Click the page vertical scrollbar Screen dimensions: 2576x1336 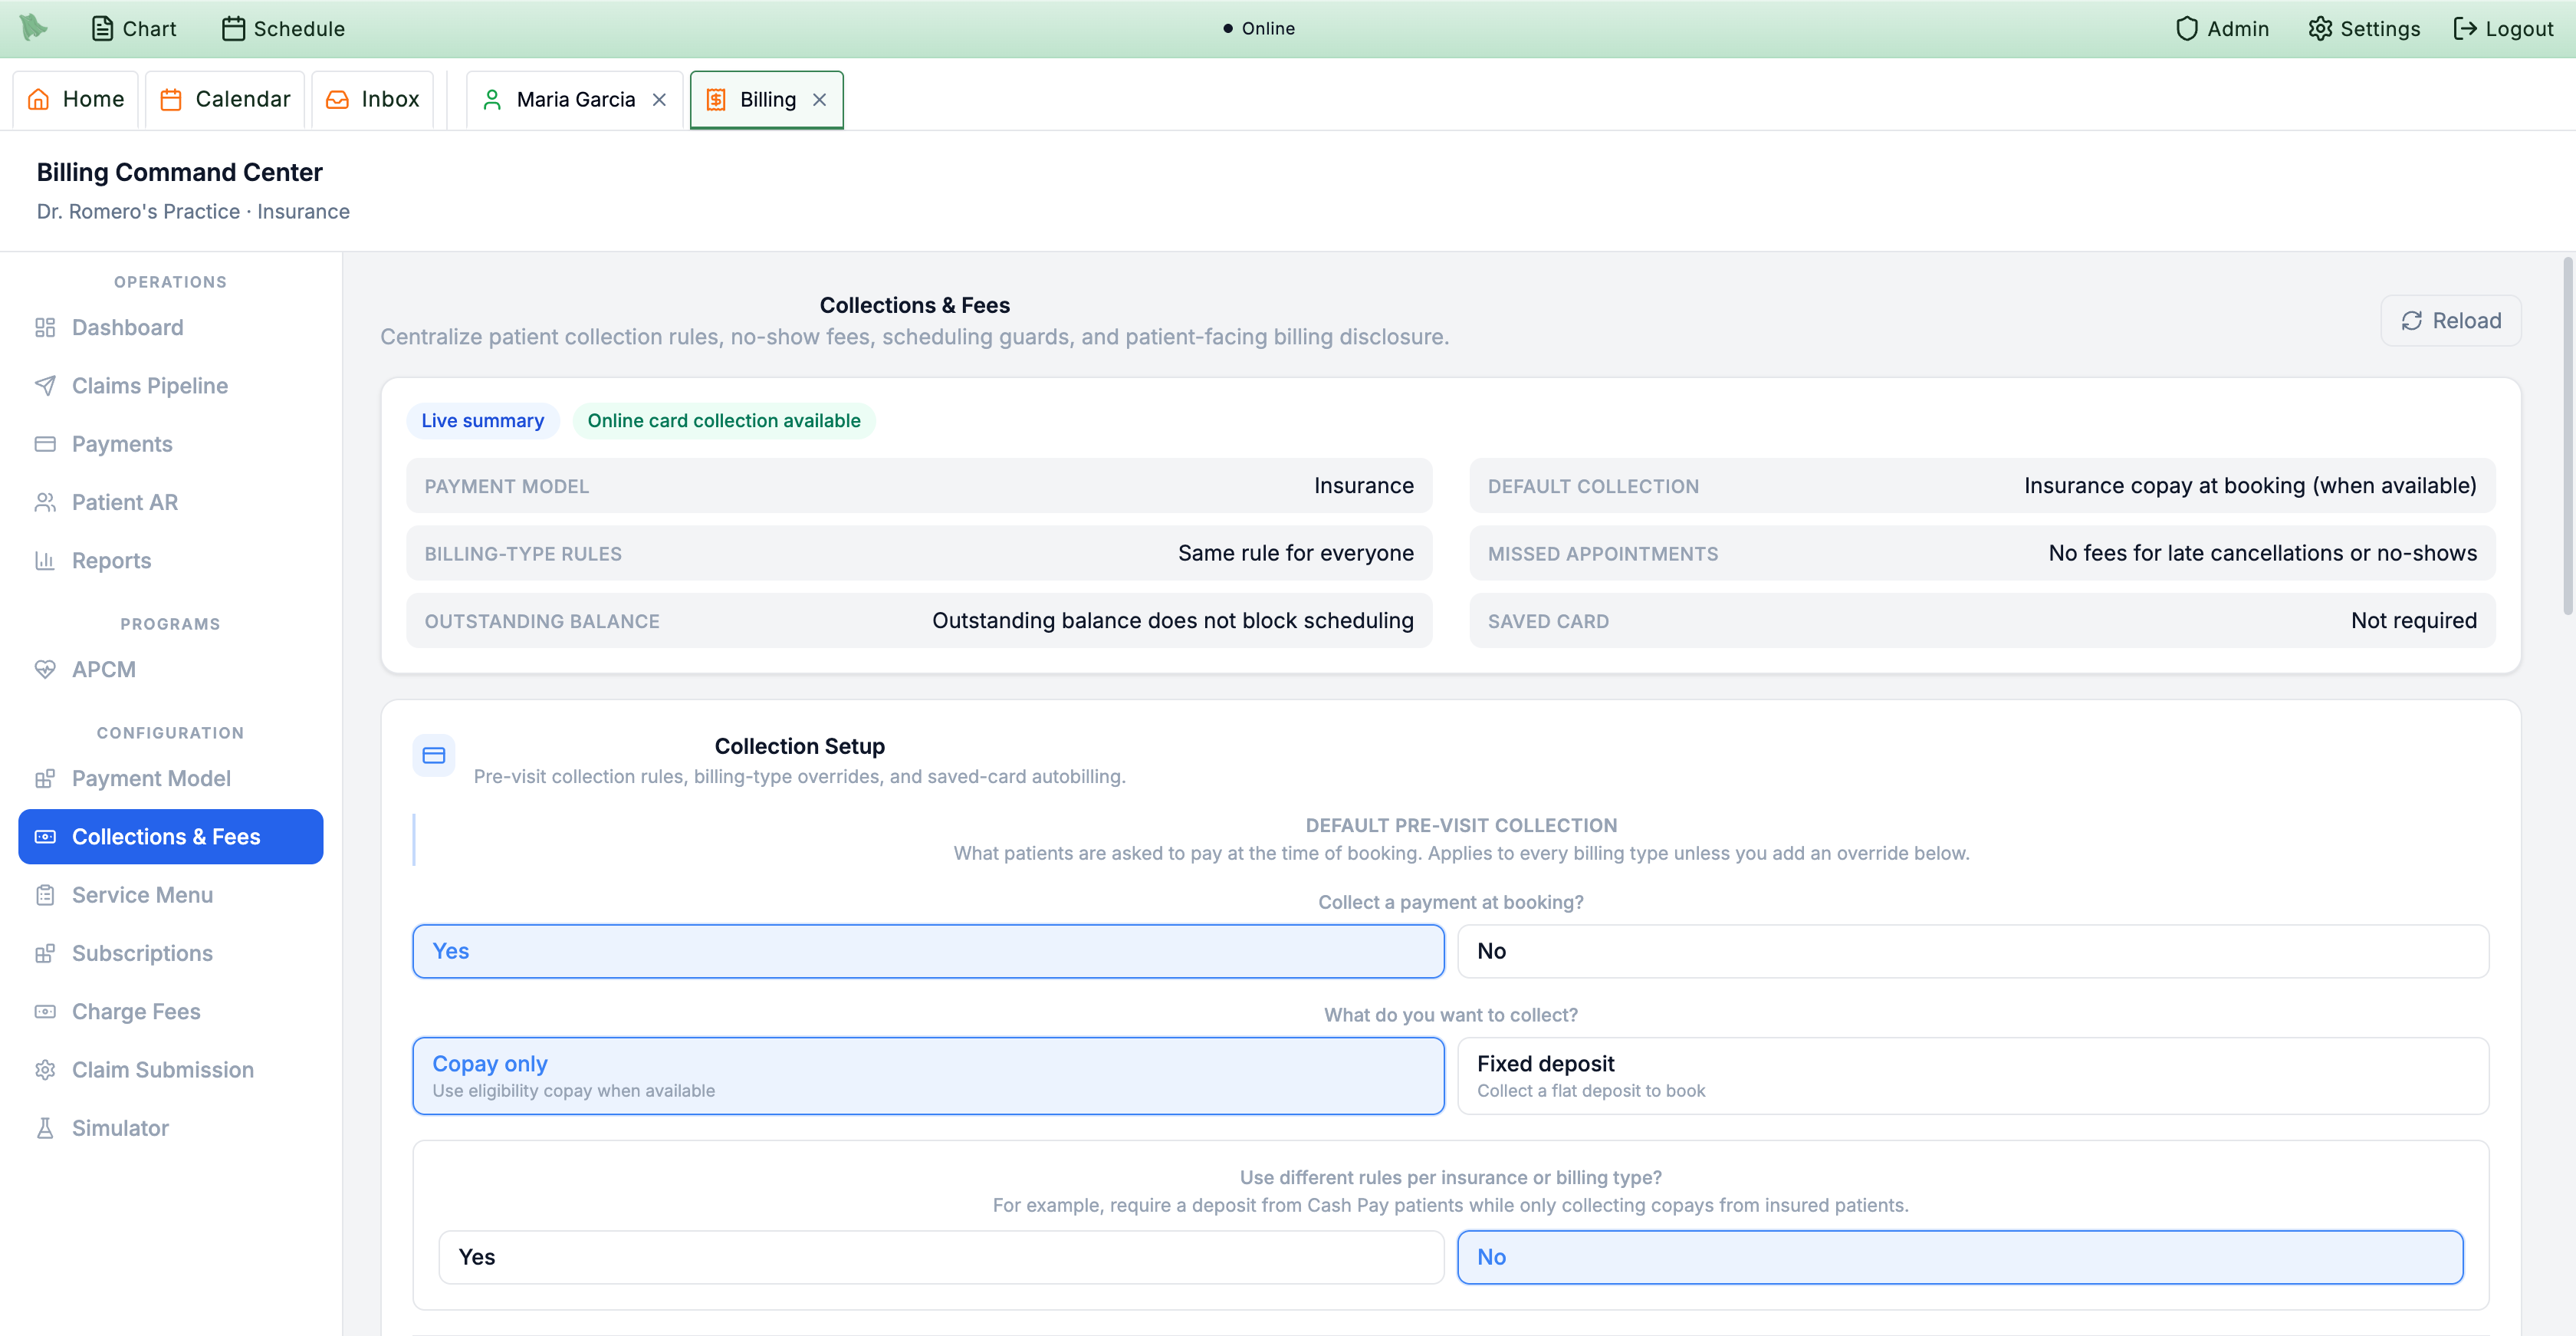(x=2567, y=436)
